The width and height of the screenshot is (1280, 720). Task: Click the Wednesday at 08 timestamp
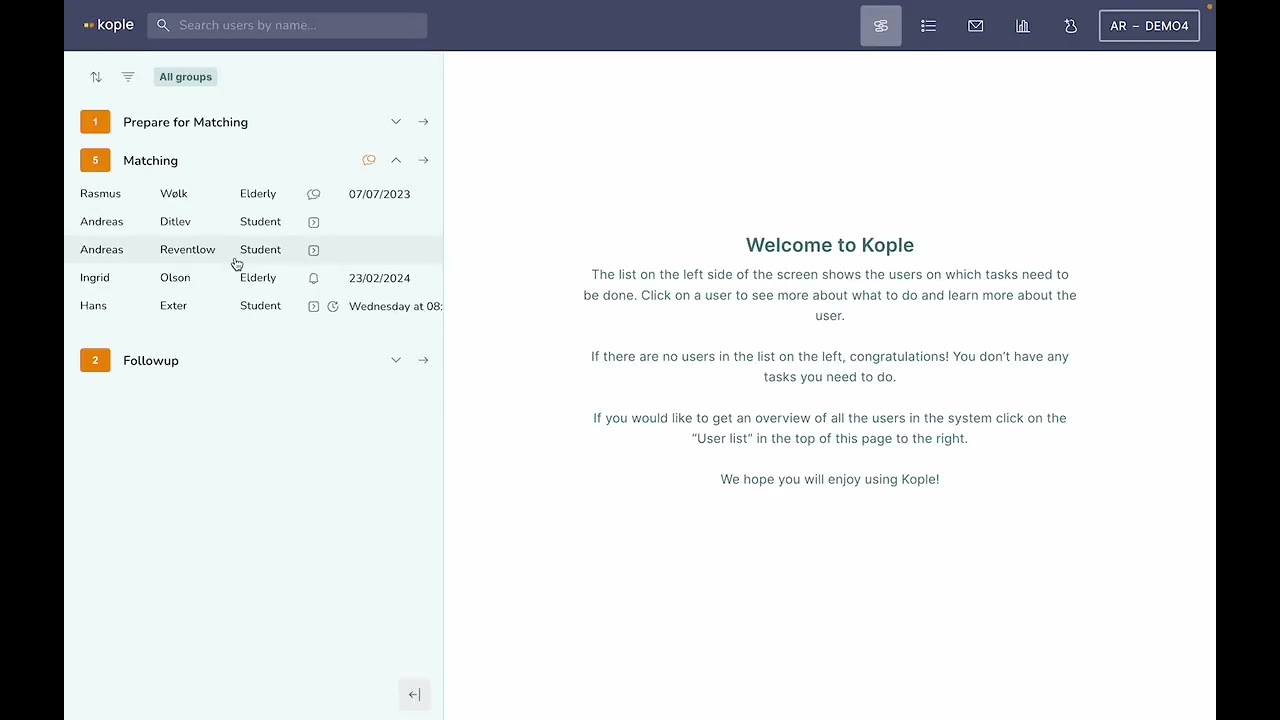tap(395, 306)
